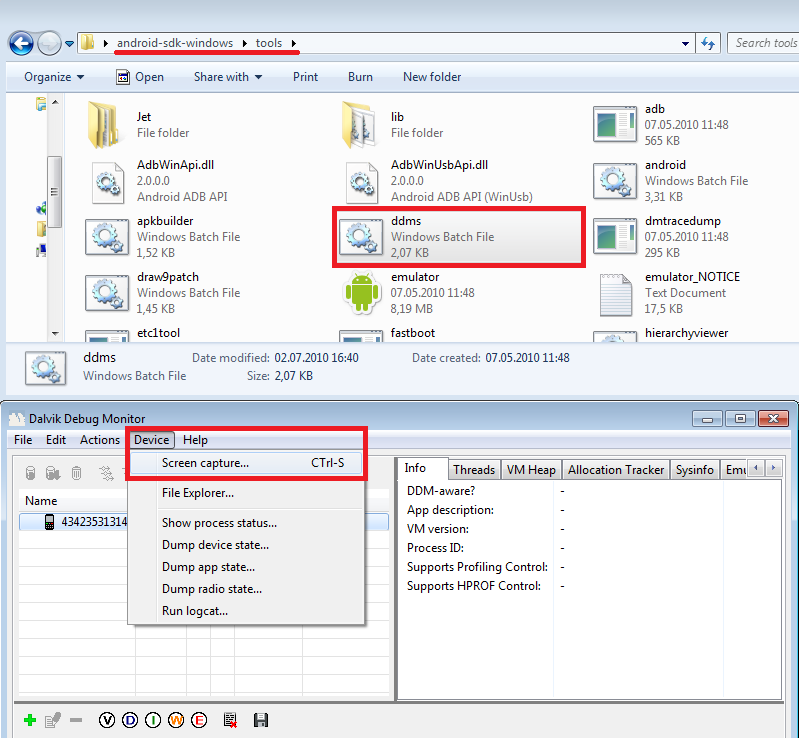799x738 pixels.
Task: Save the log with floppy disk icon
Action: click(x=260, y=720)
